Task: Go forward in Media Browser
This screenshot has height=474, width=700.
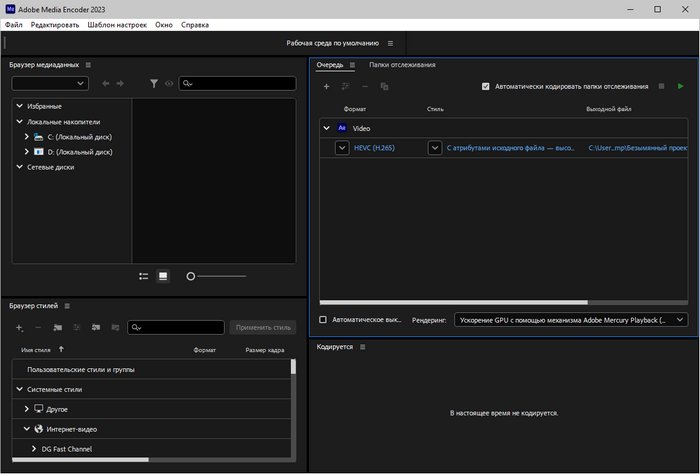Action: pyautogui.click(x=120, y=83)
